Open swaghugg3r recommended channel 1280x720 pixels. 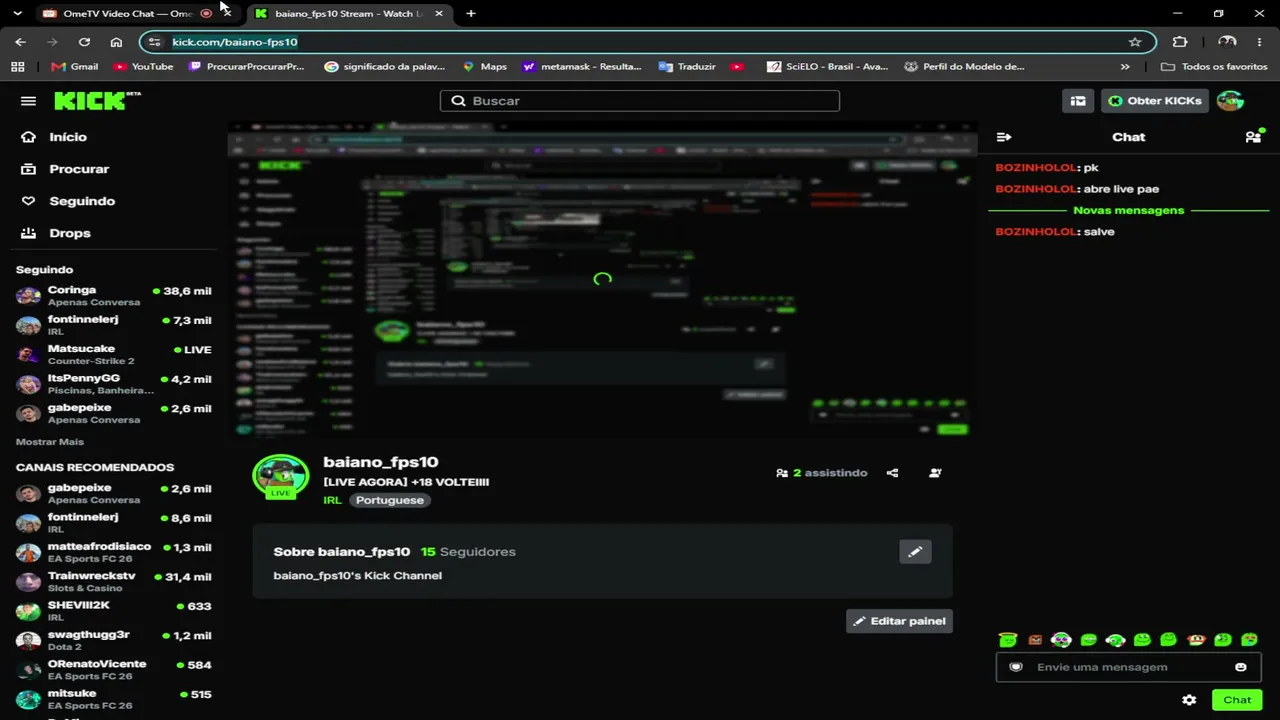tap(114, 640)
